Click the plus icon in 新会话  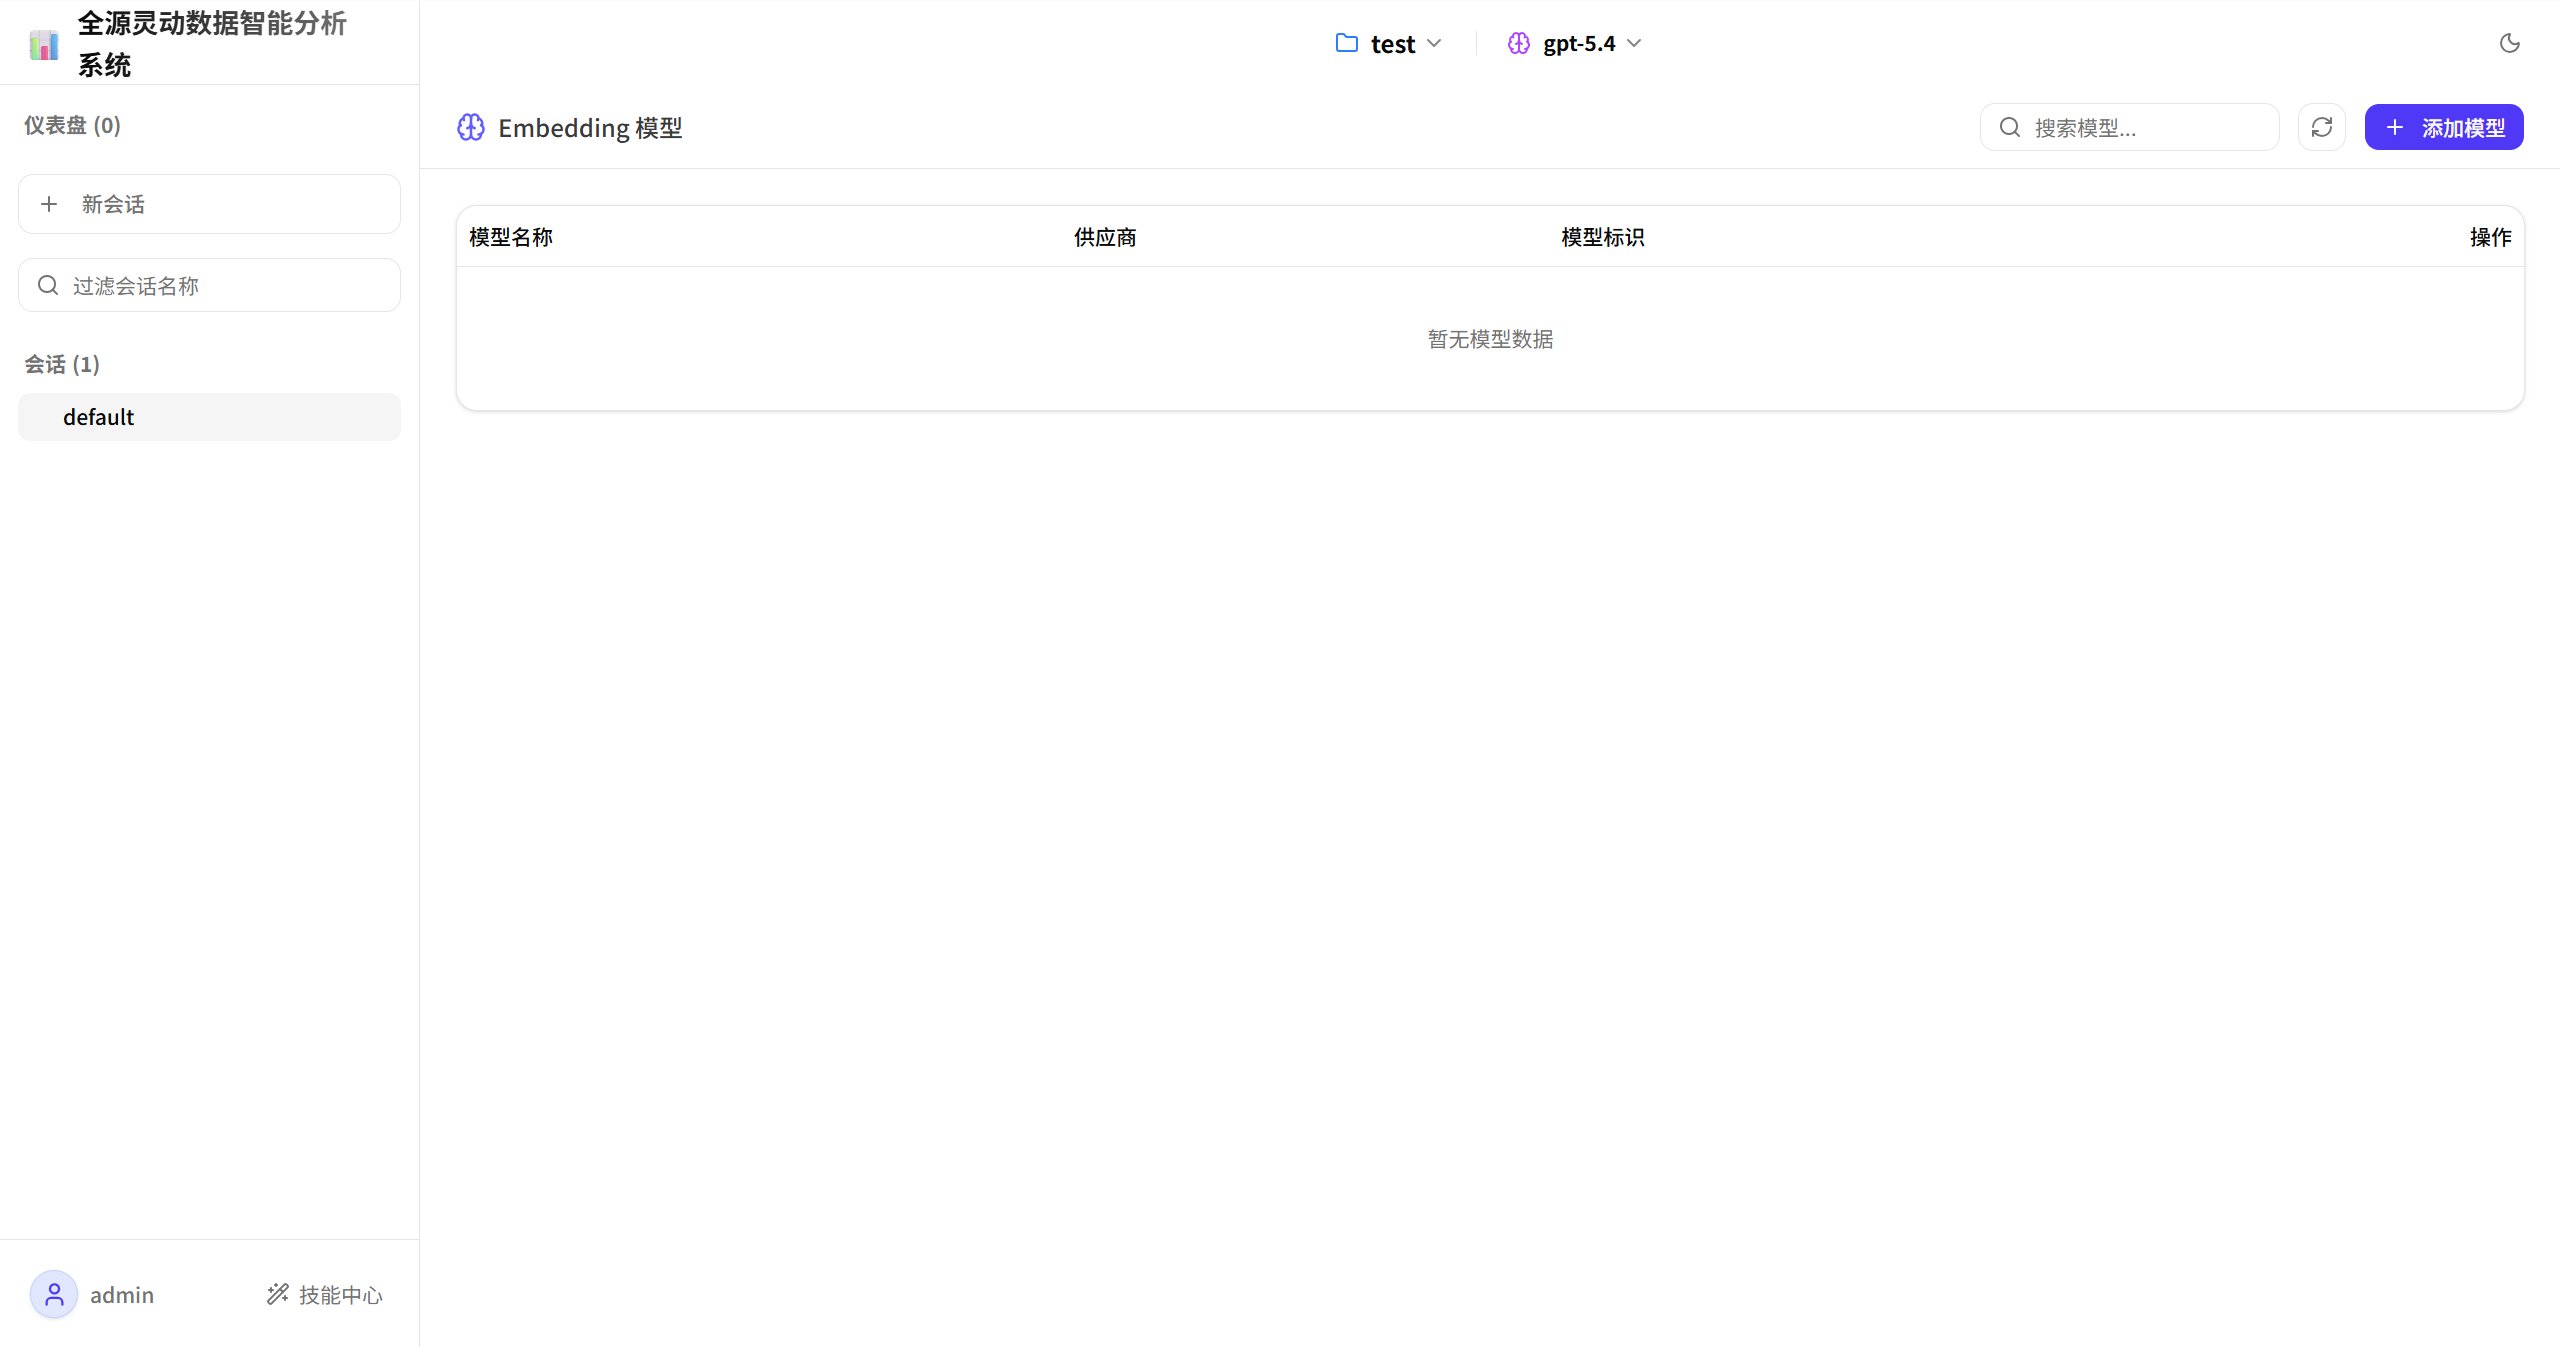tap(49, 204)
